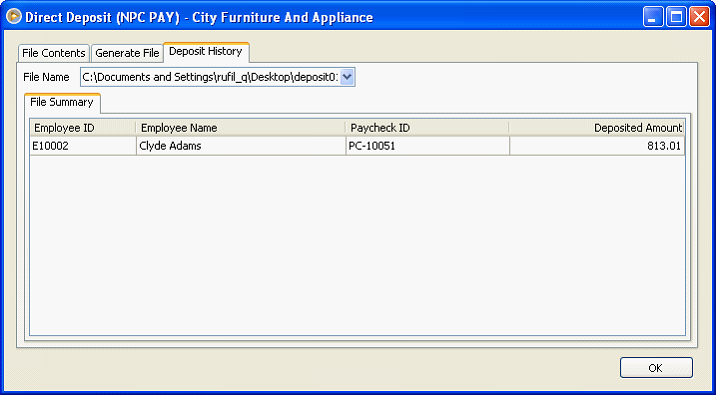
Task: Sort by Paycheck ID column header
Action: pyautogui.click(x=427, y=128)
